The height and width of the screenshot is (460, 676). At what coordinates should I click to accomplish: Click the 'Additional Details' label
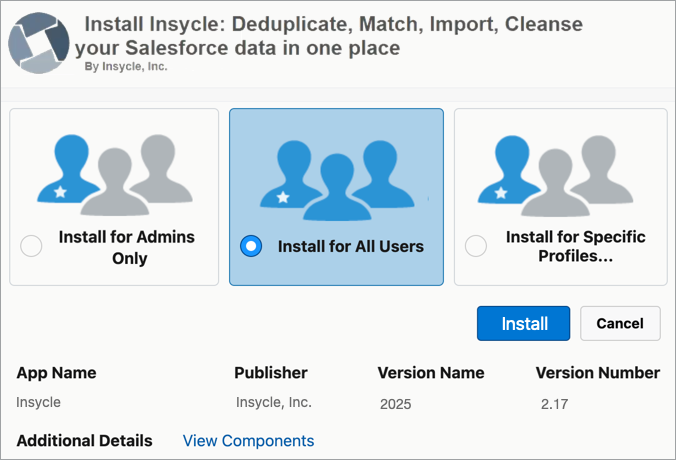point(84,441)
